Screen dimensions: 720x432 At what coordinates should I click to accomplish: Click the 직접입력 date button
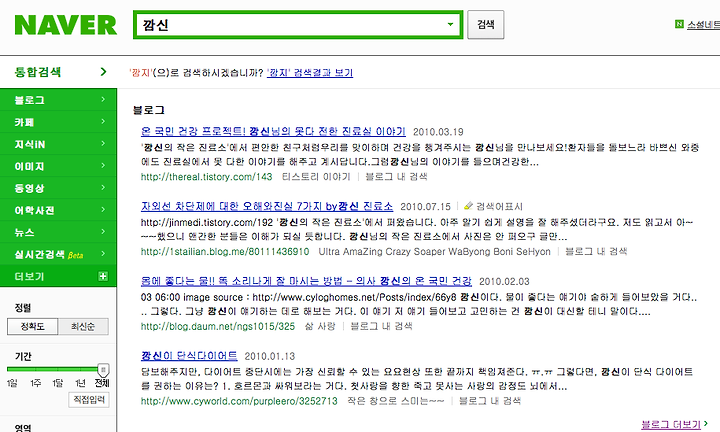click(x=89, y=400)
